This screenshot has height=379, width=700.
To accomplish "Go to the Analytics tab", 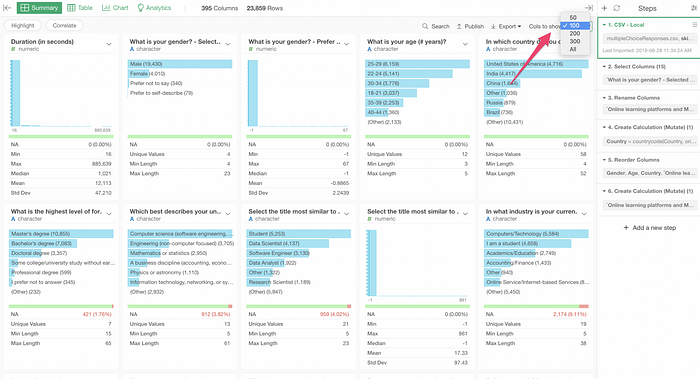I will 154,8.
